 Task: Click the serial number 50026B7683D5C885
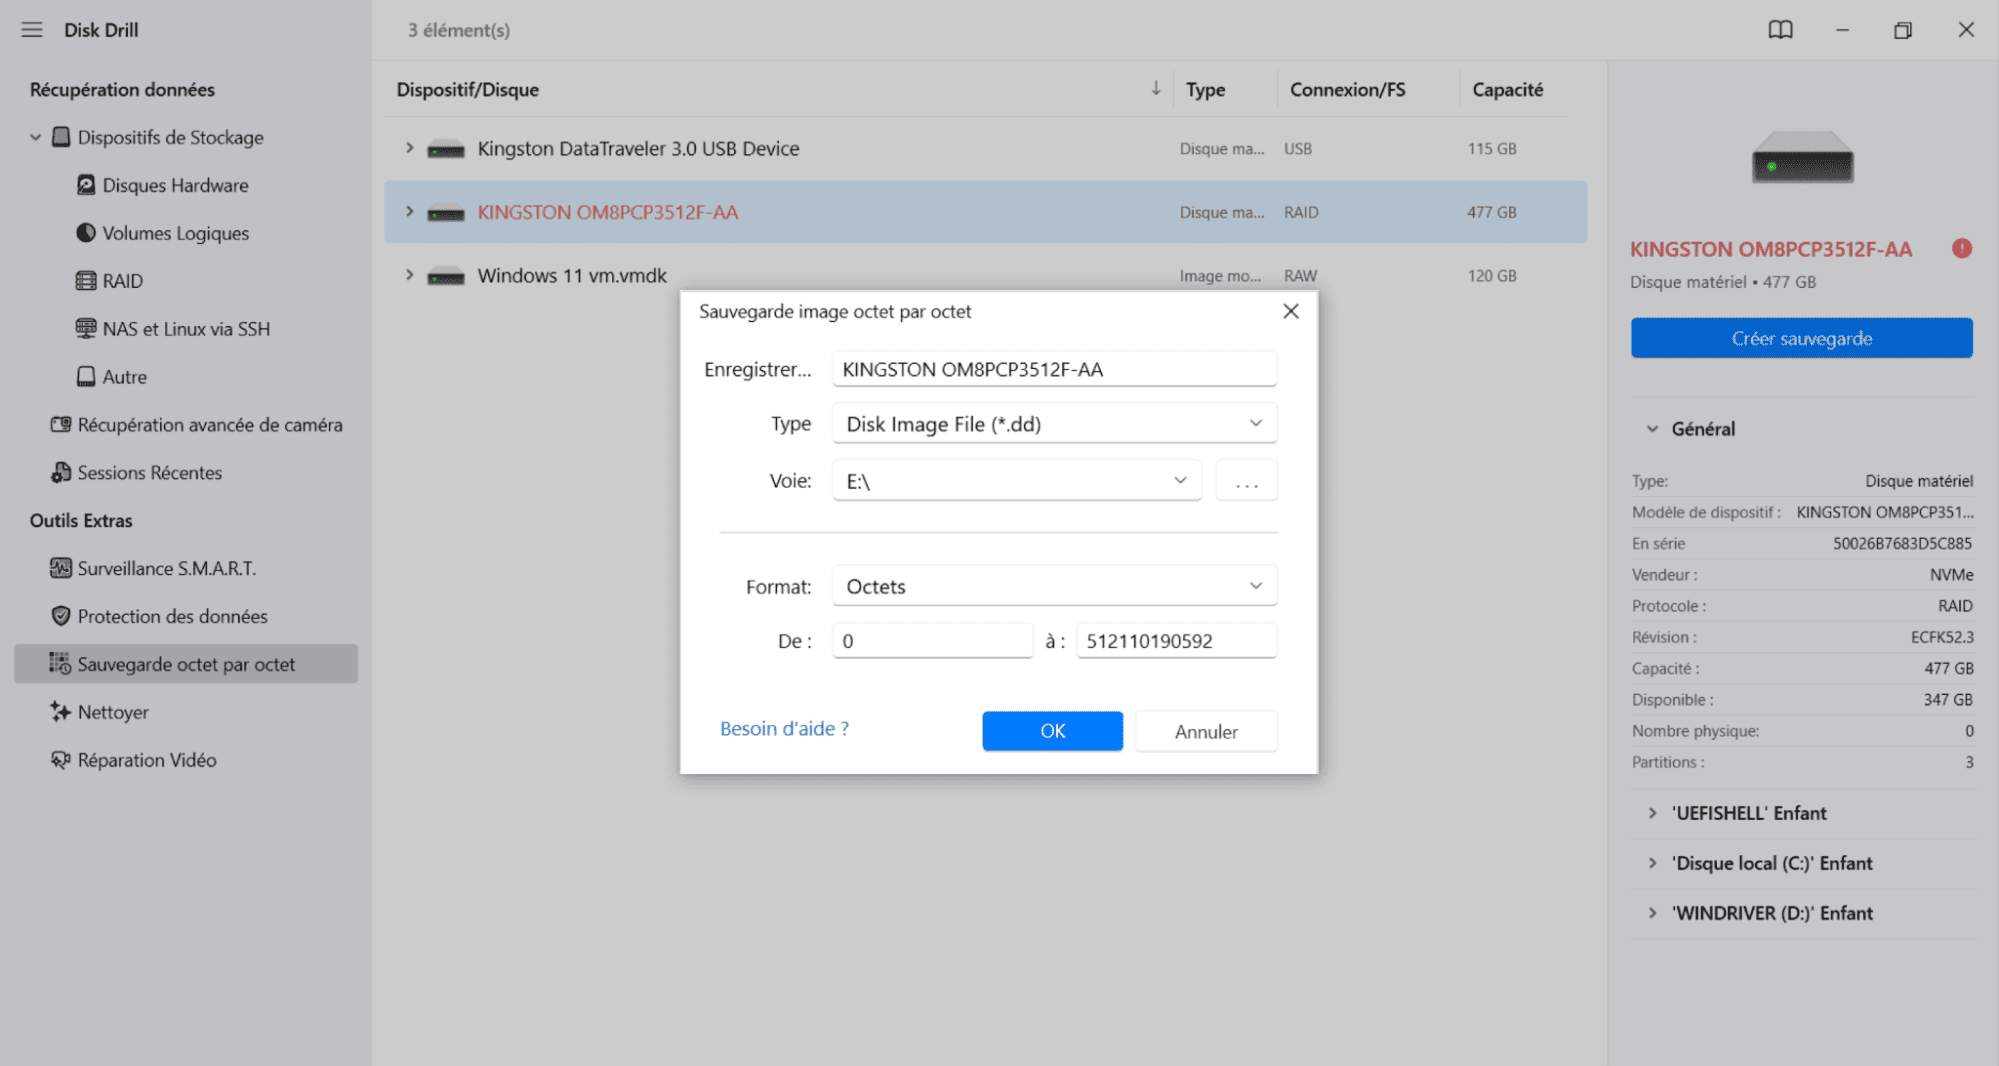point(1902,543)
